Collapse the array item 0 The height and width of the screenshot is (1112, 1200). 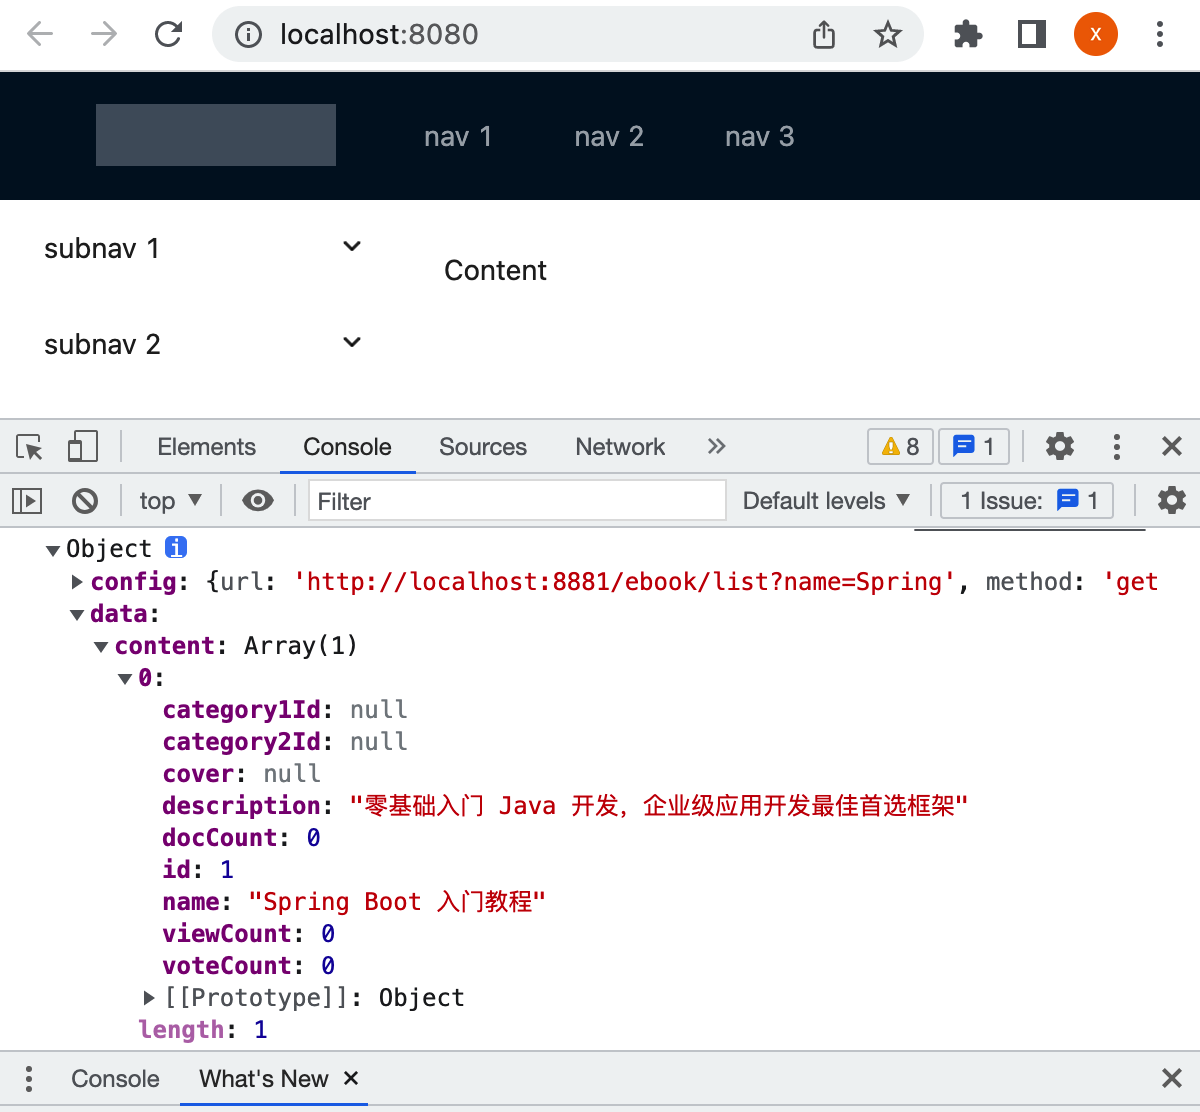[125, 678]
